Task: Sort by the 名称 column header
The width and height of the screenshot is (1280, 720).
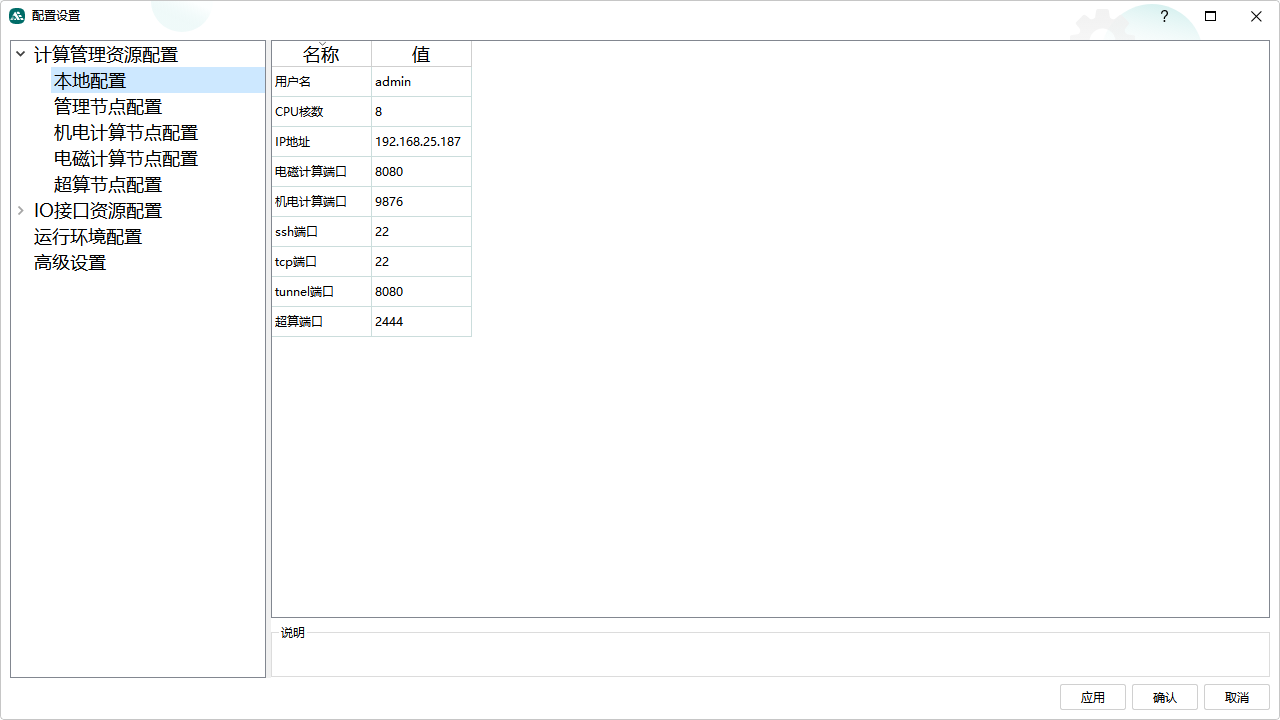Action: 321,54
